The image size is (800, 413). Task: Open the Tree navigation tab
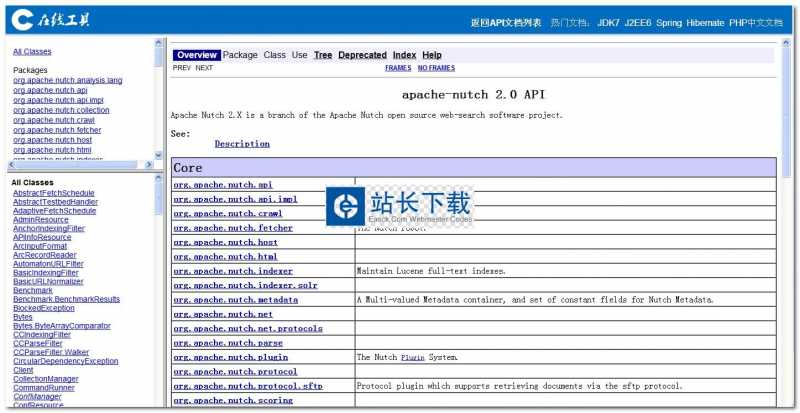pyautogui.click(x=323, y=55)
